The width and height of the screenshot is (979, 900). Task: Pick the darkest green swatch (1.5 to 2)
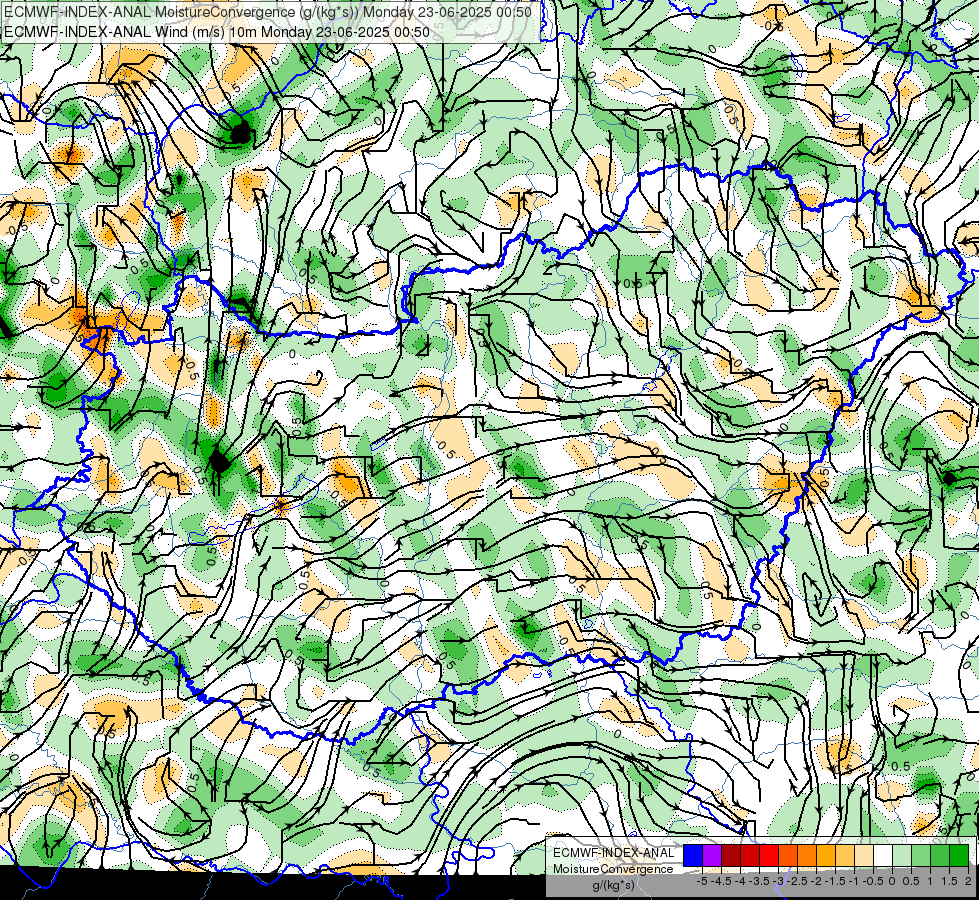pyautogui.click(x=959, y=855)
